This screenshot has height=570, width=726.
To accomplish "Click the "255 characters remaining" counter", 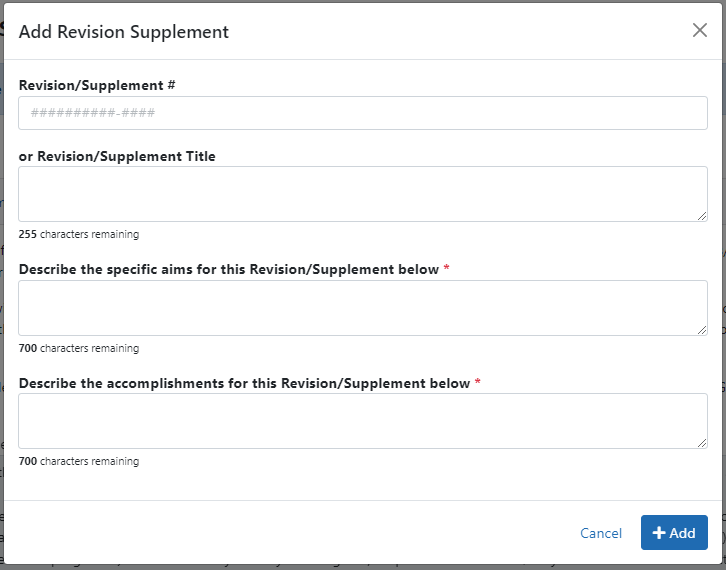I will point(78,234).
